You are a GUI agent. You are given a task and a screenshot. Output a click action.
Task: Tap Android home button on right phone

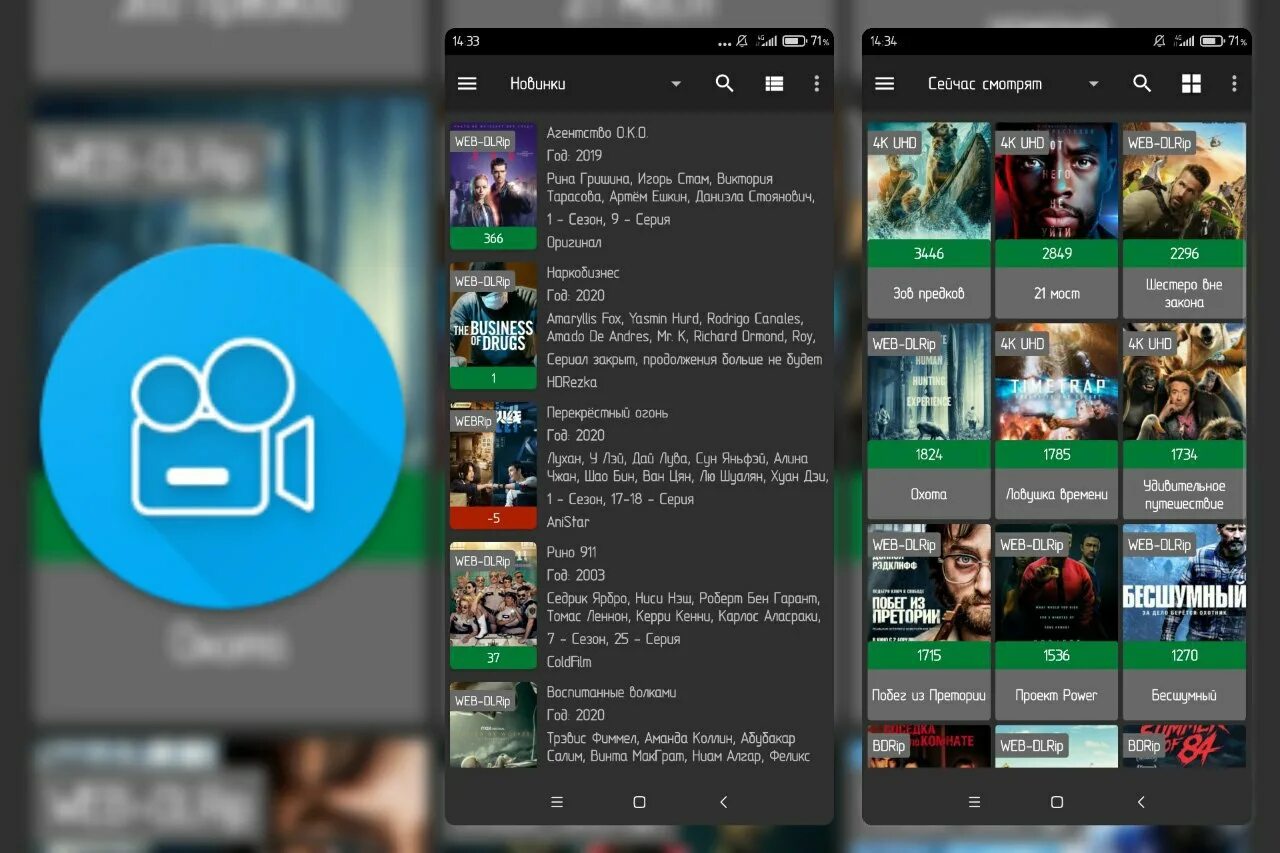1057,802
